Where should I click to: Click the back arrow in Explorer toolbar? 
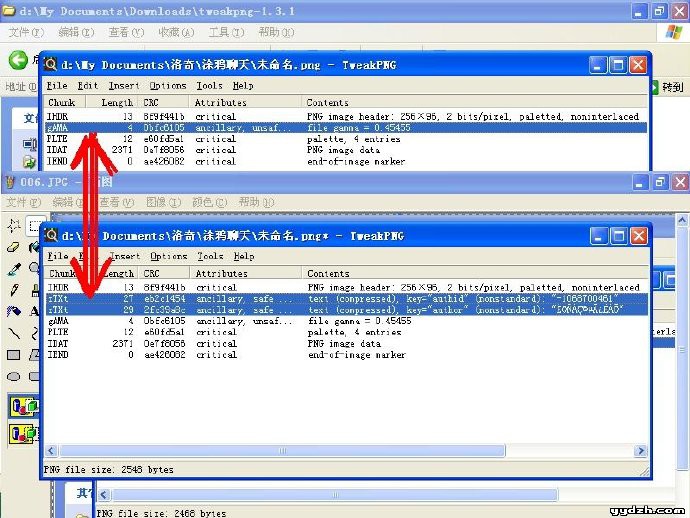18,60
